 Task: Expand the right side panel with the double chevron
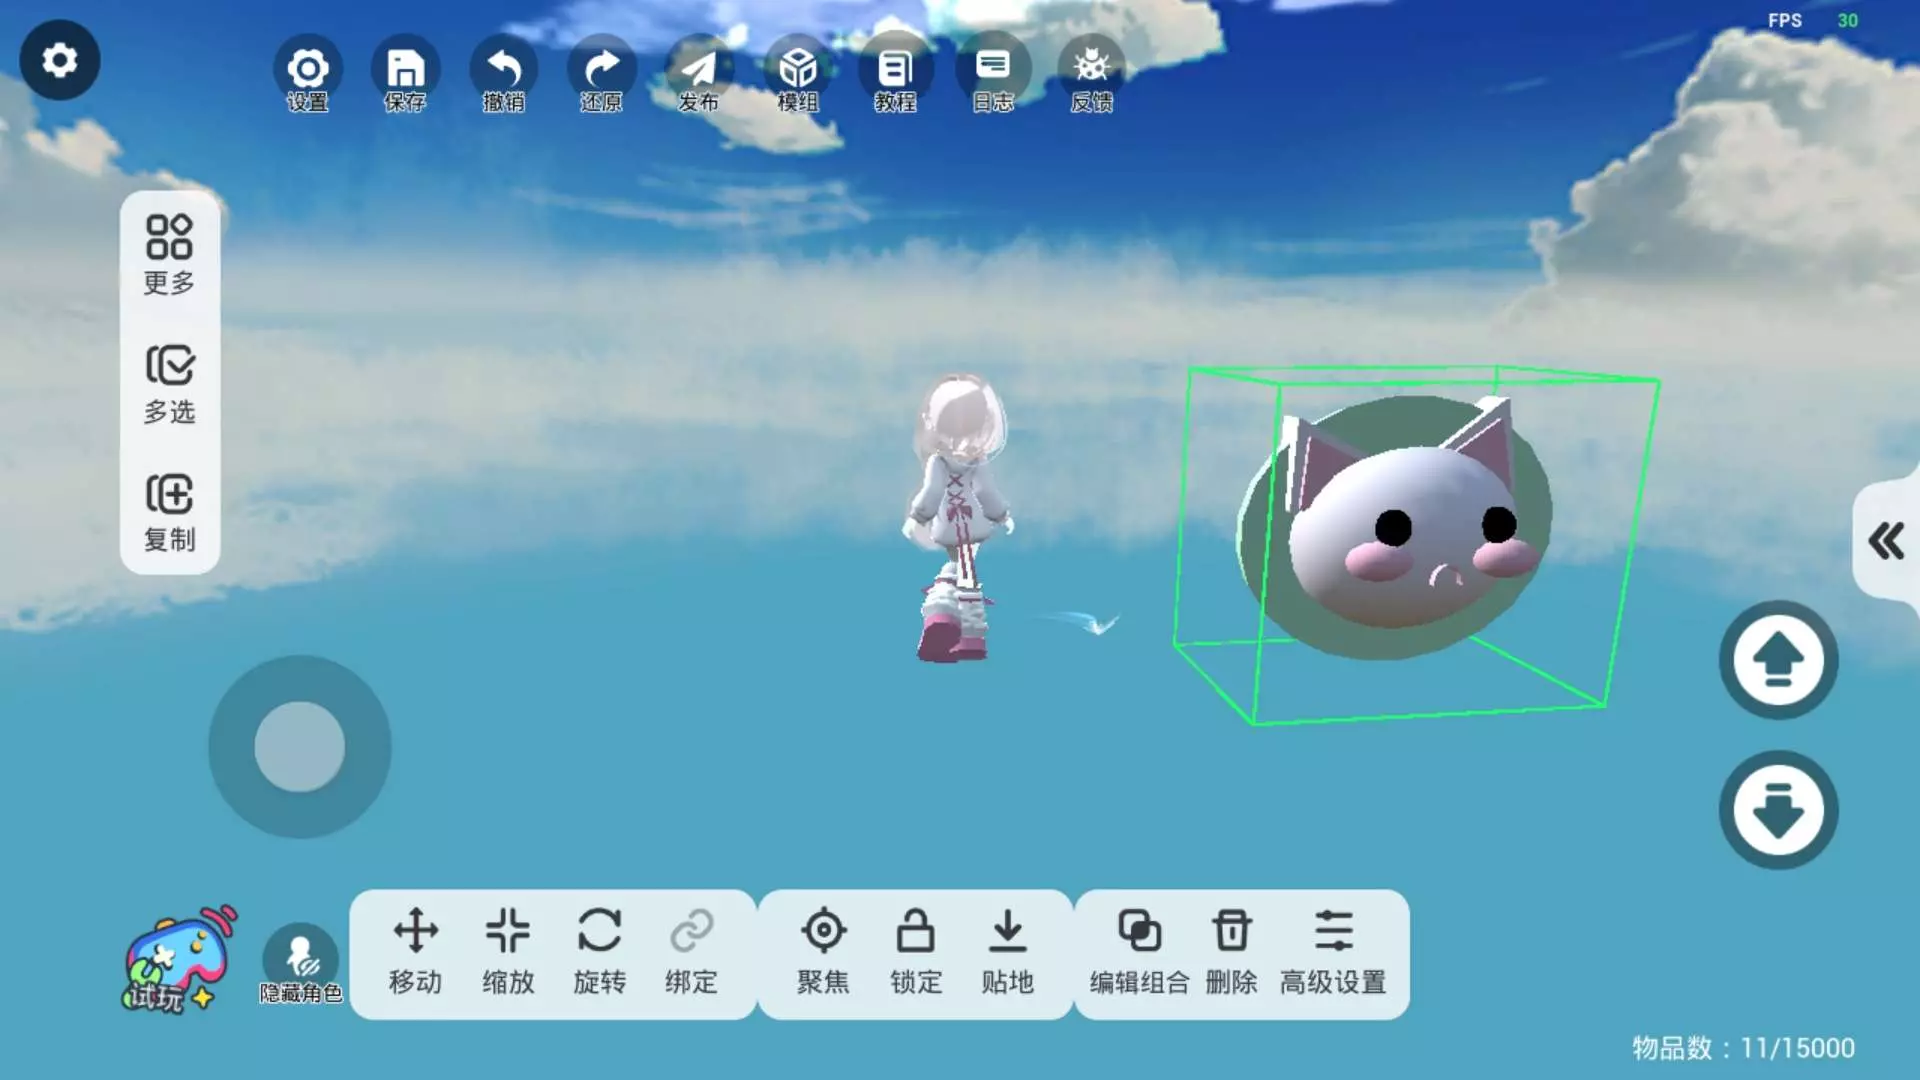tap(1886, 541)
